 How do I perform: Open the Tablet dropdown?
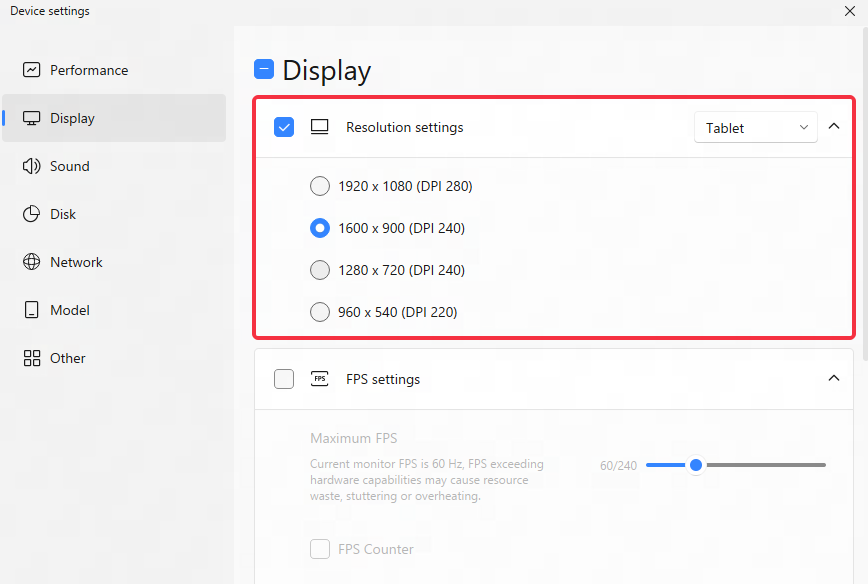pyautogui.click(x=756, y=128)
